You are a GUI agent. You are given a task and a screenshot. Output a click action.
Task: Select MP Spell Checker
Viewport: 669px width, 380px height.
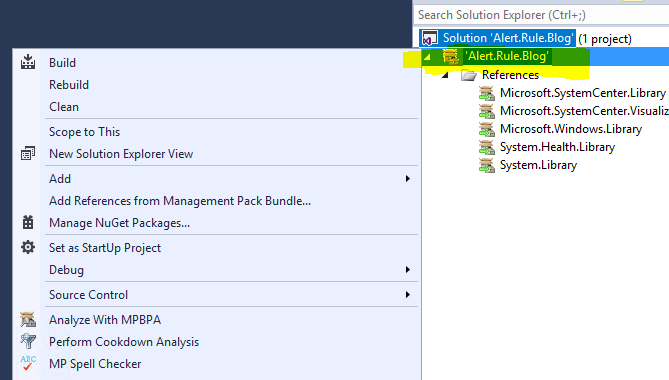click(x=95, y=364)
